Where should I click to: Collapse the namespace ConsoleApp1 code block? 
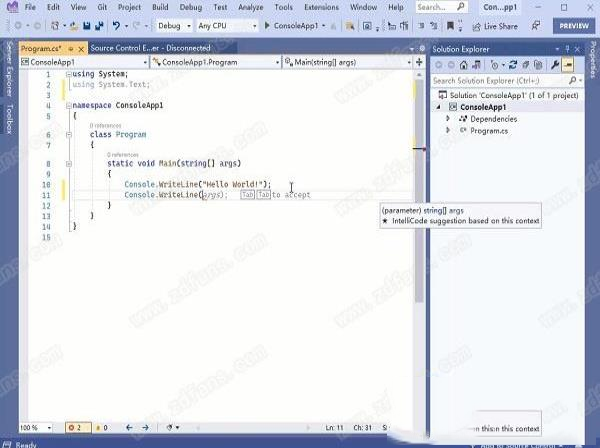coord(66,104)
